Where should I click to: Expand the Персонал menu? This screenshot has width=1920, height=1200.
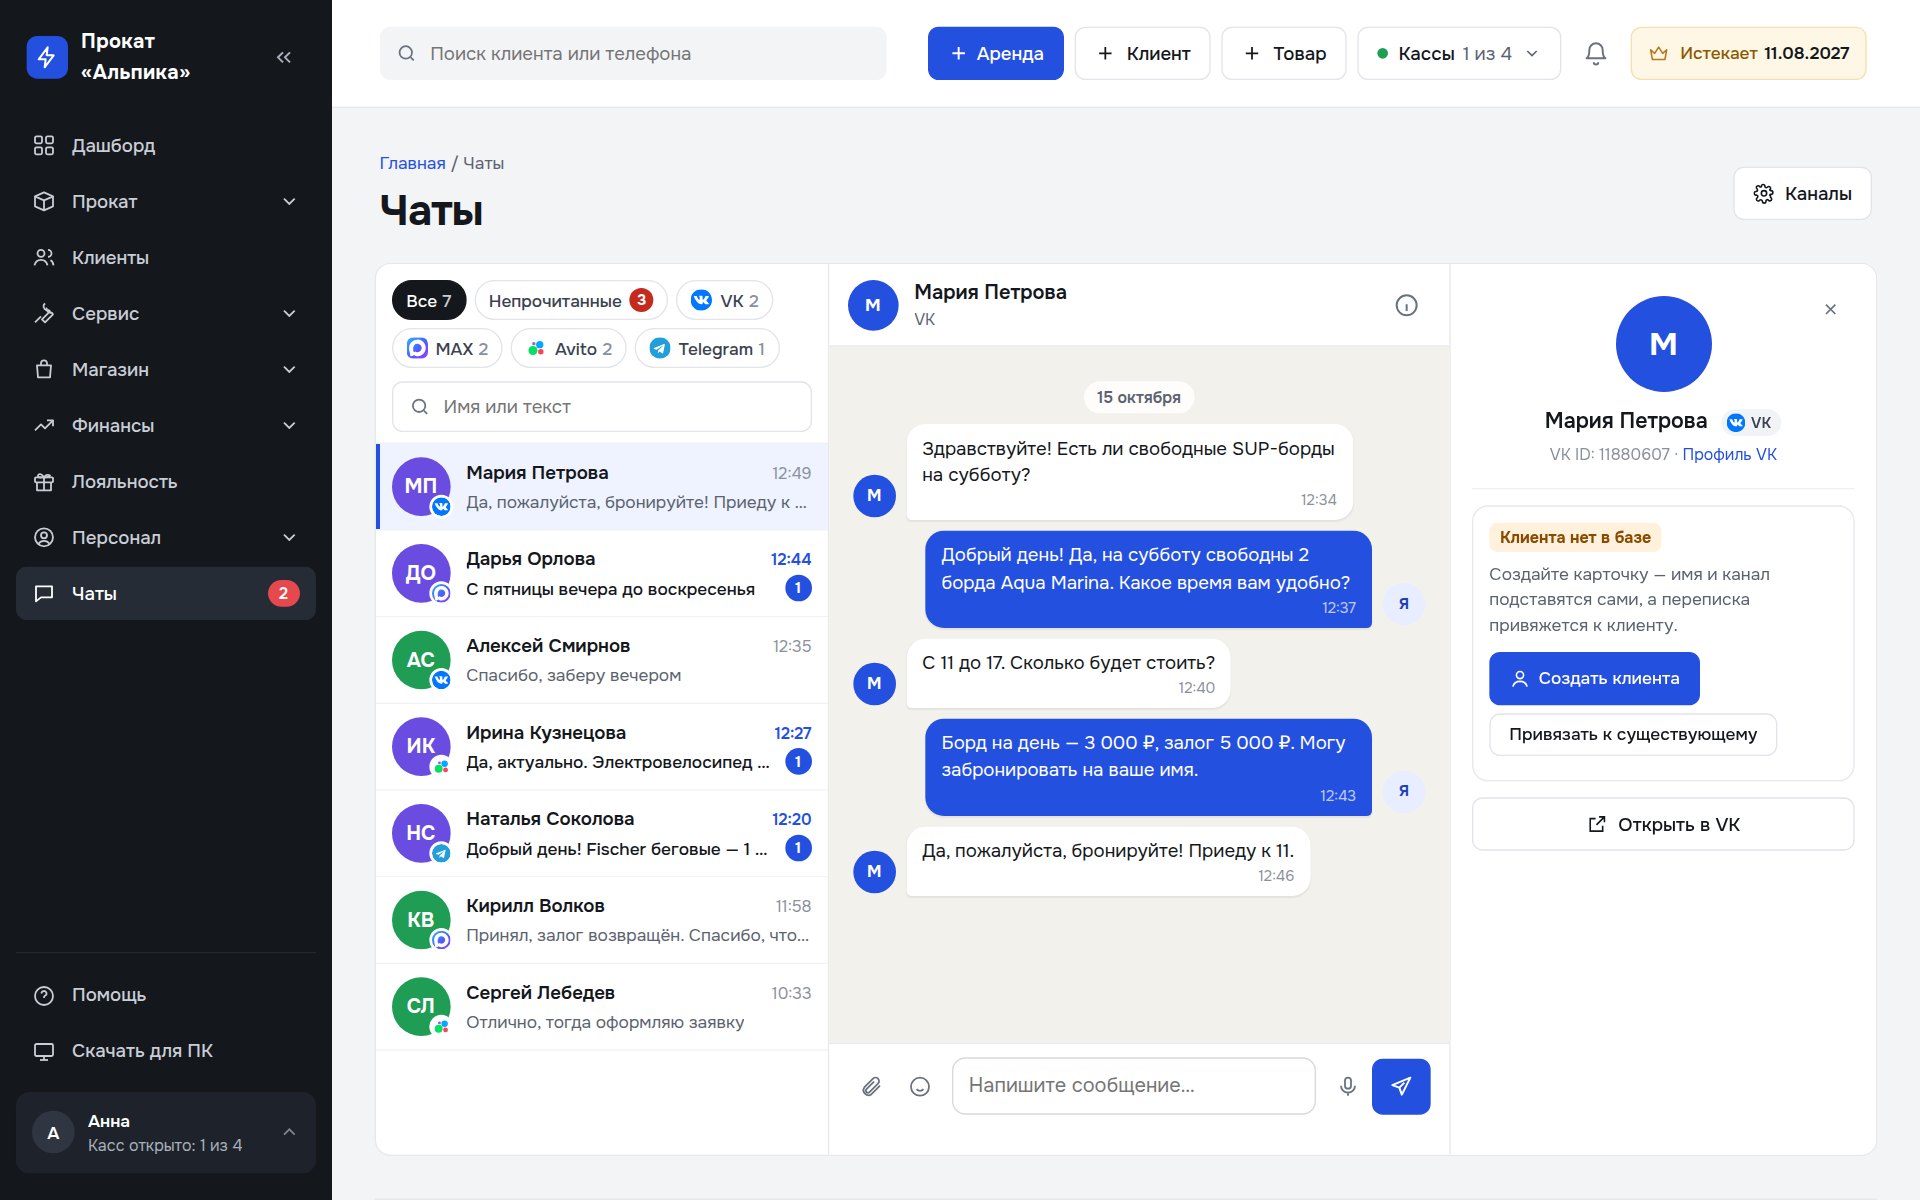(x=166, y=538)
